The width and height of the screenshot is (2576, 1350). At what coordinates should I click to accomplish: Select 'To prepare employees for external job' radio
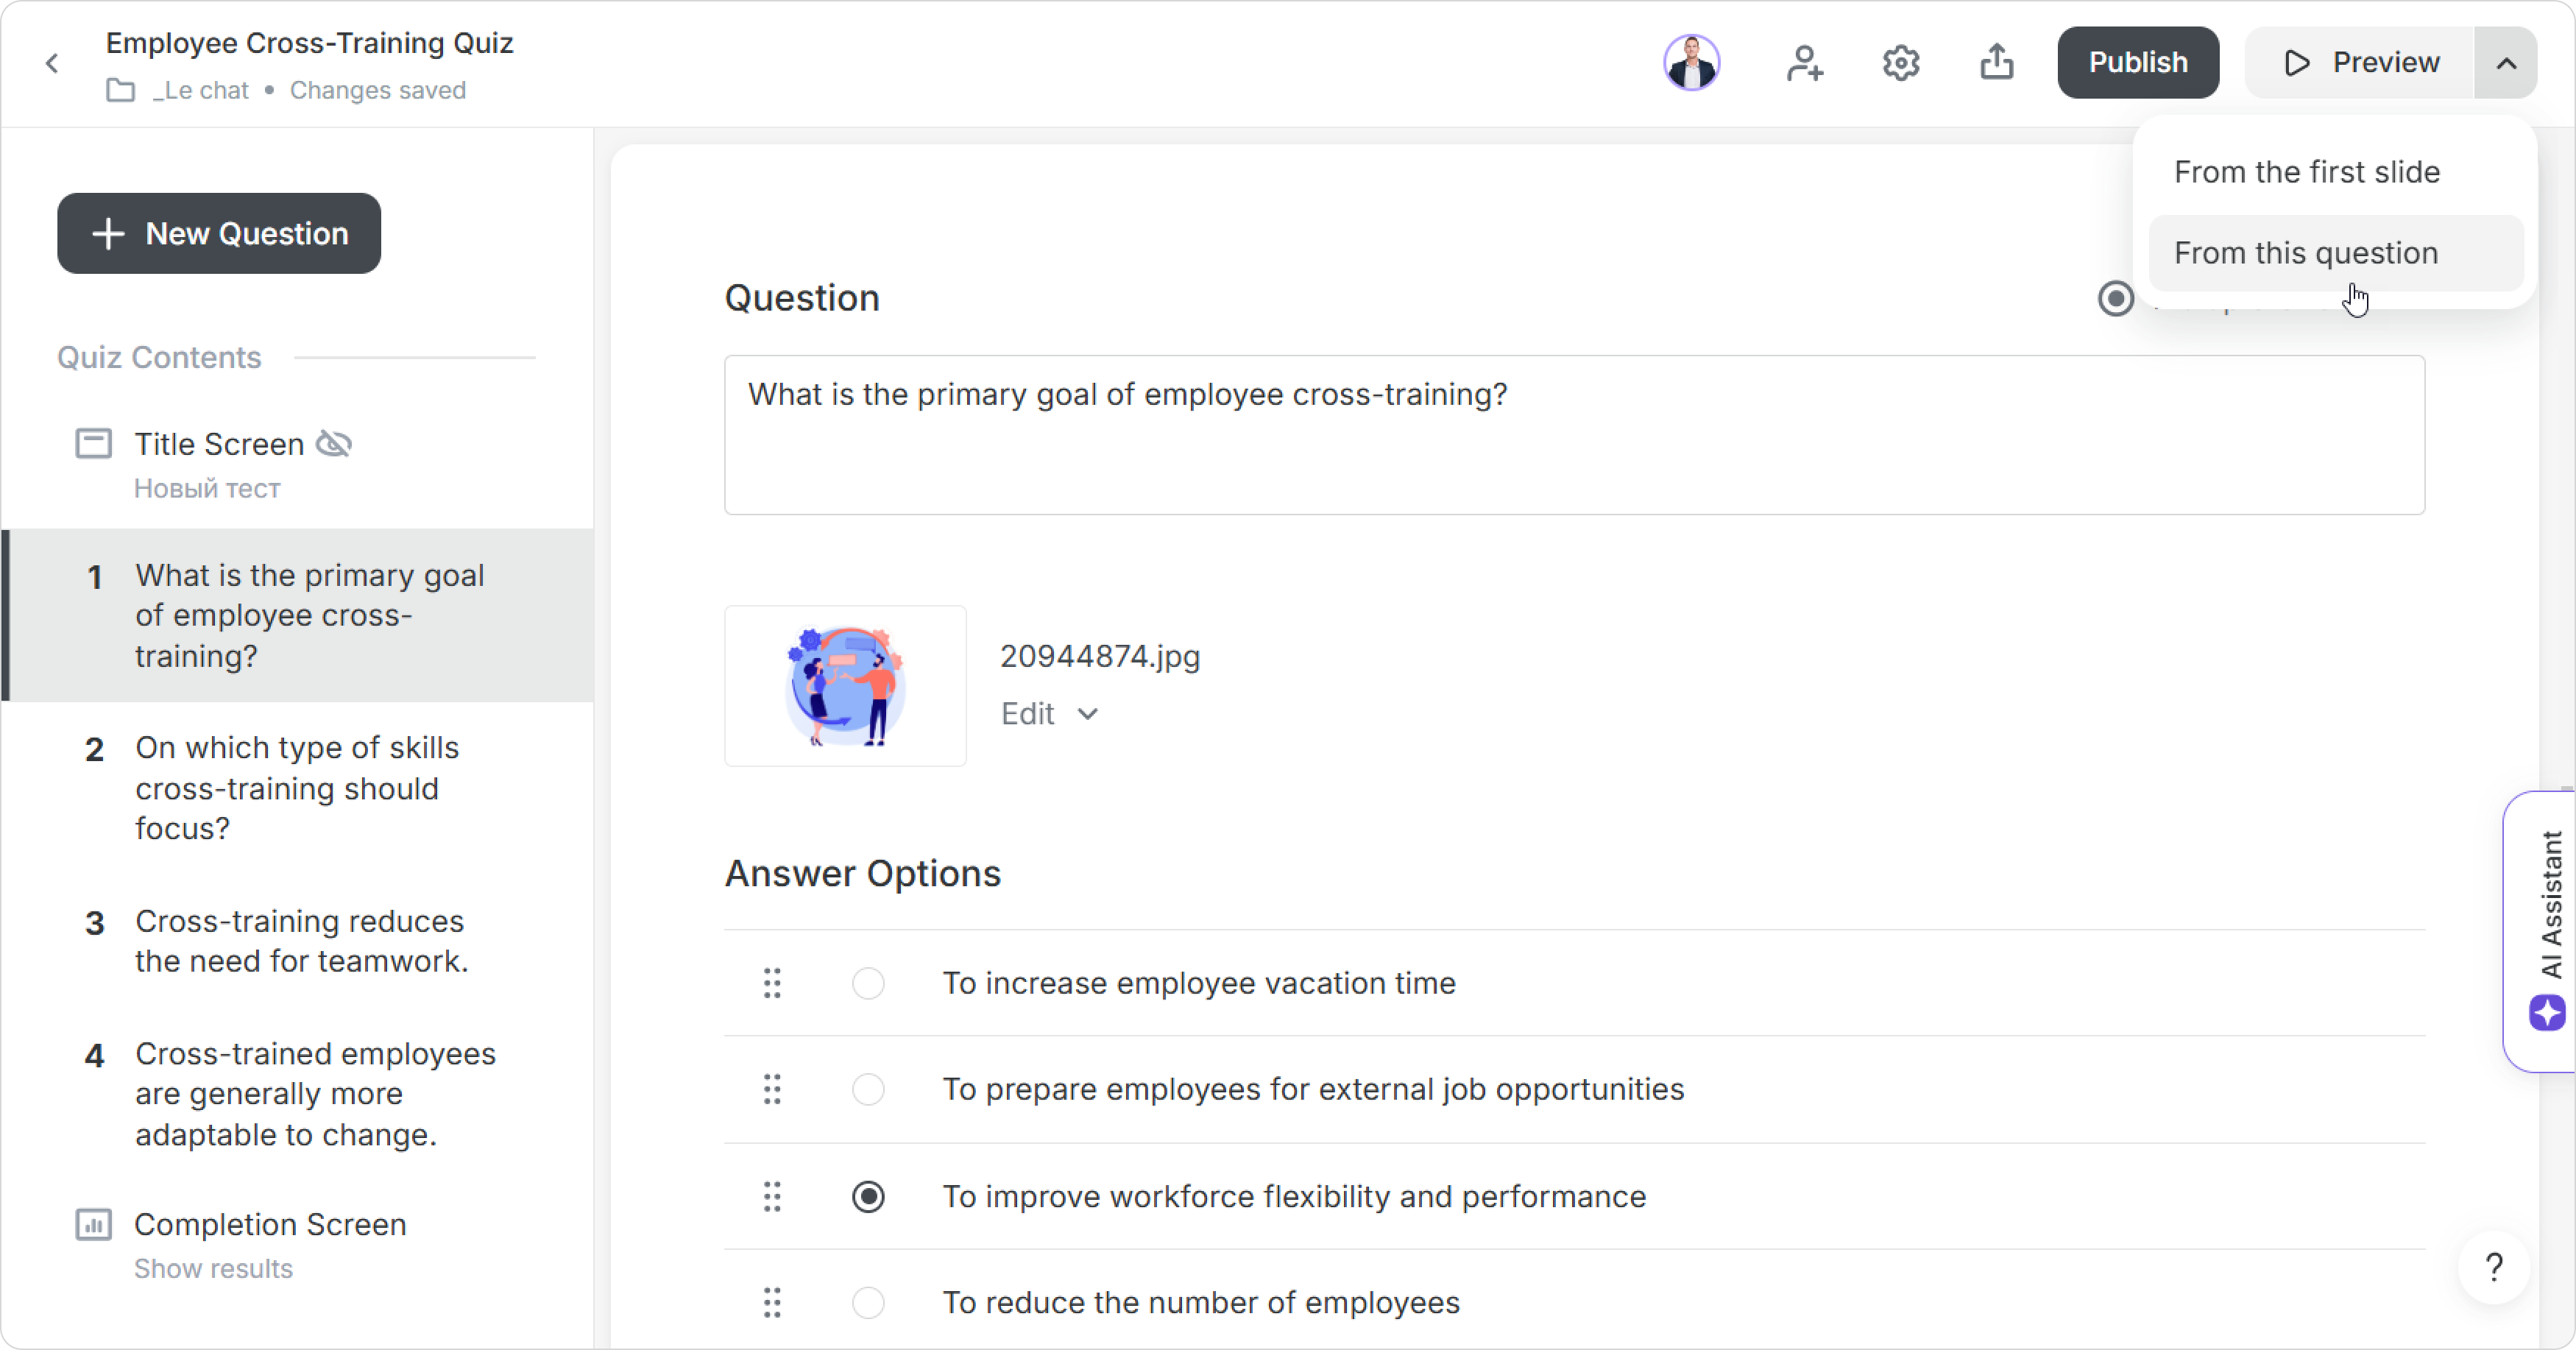pos(868,1089)
